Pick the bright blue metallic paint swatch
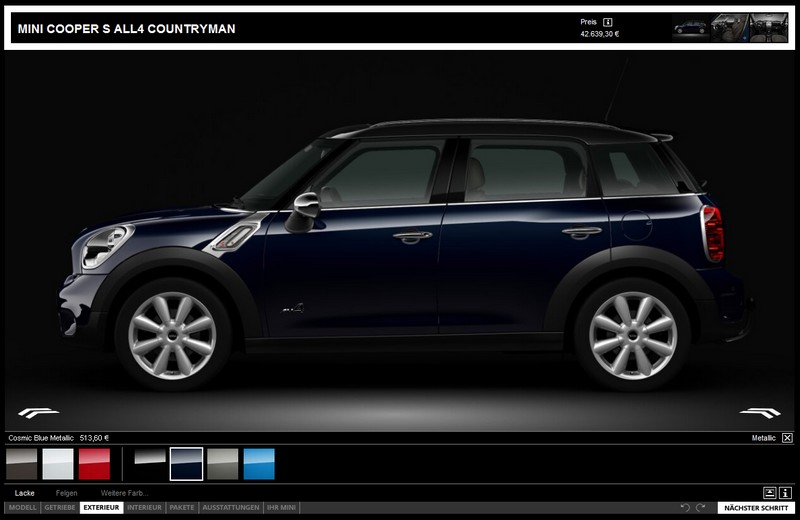Image resolution: width=800 pixels, height=520 pixels. [259, 464]
